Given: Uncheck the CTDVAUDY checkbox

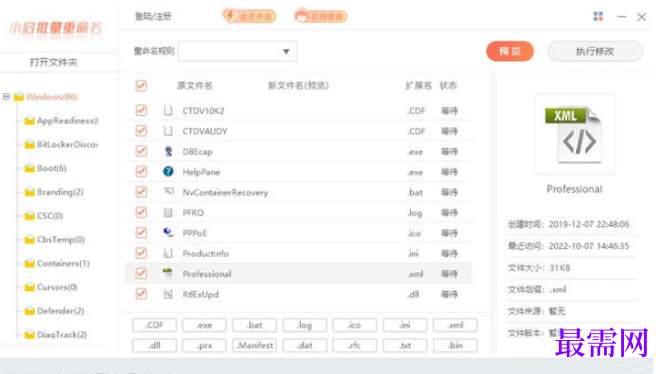Looking at the screenshot, I should [x=141, y=131].
